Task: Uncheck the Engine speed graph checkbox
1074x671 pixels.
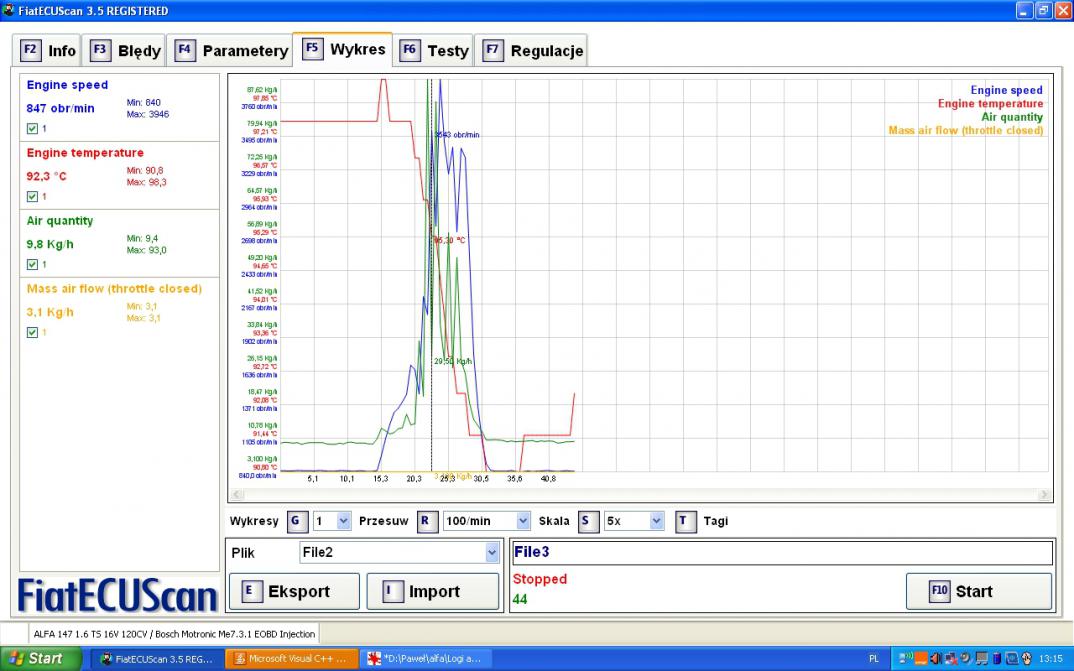Action: pyautogui.click(x=32, y=129)
